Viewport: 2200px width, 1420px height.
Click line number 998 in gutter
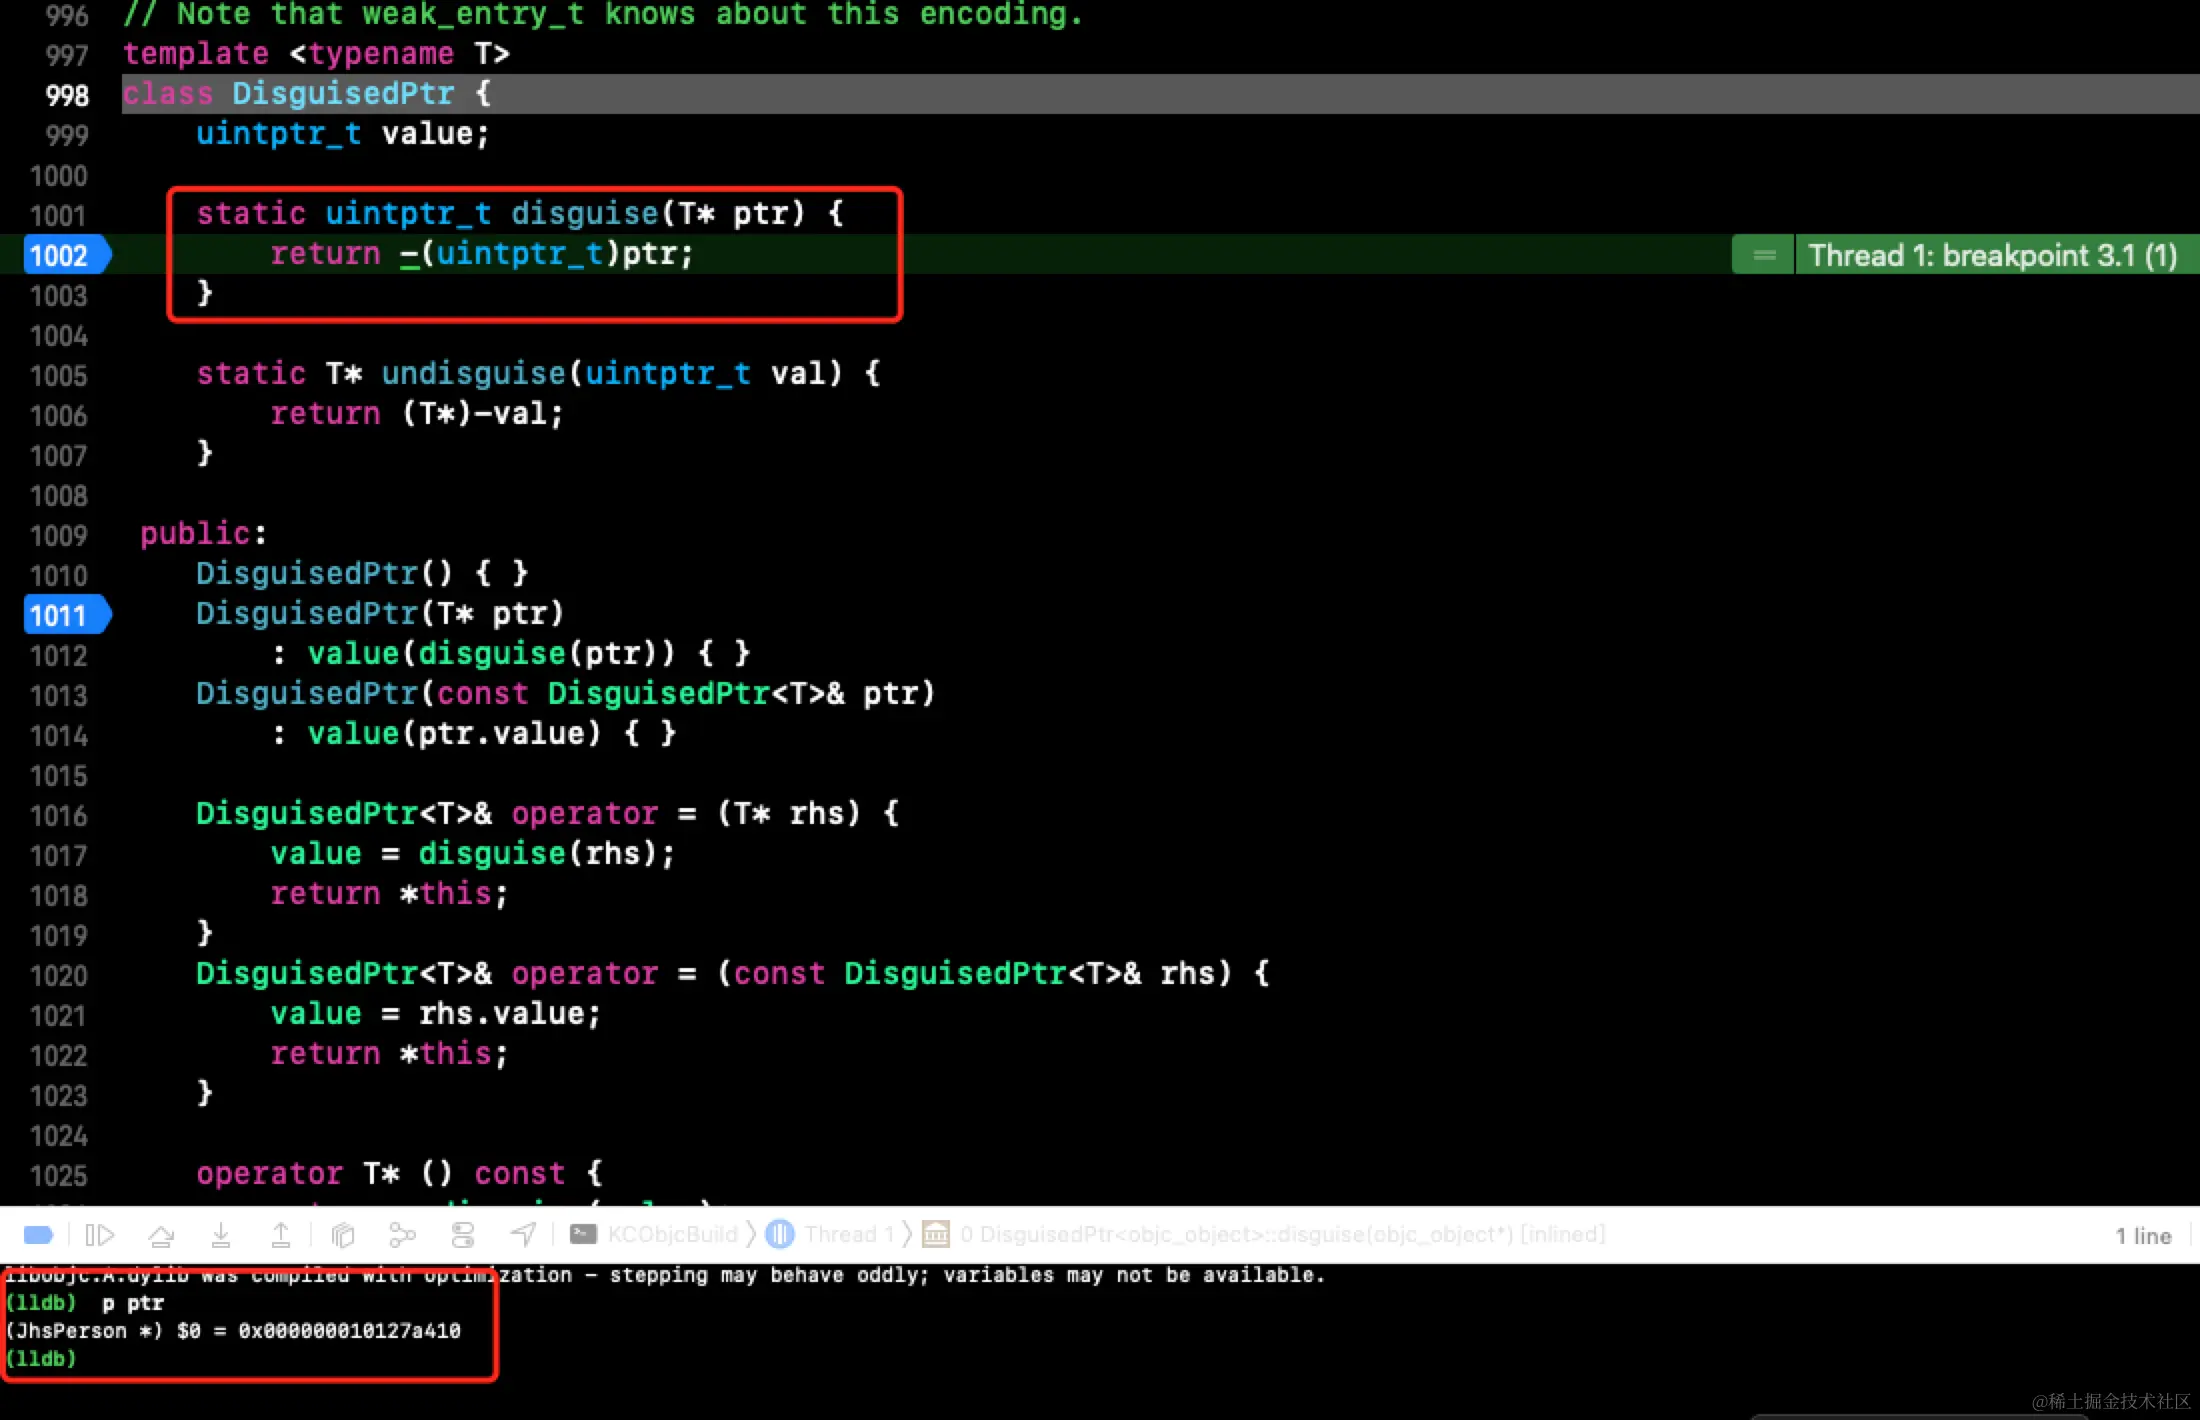[x=66, y=95]
